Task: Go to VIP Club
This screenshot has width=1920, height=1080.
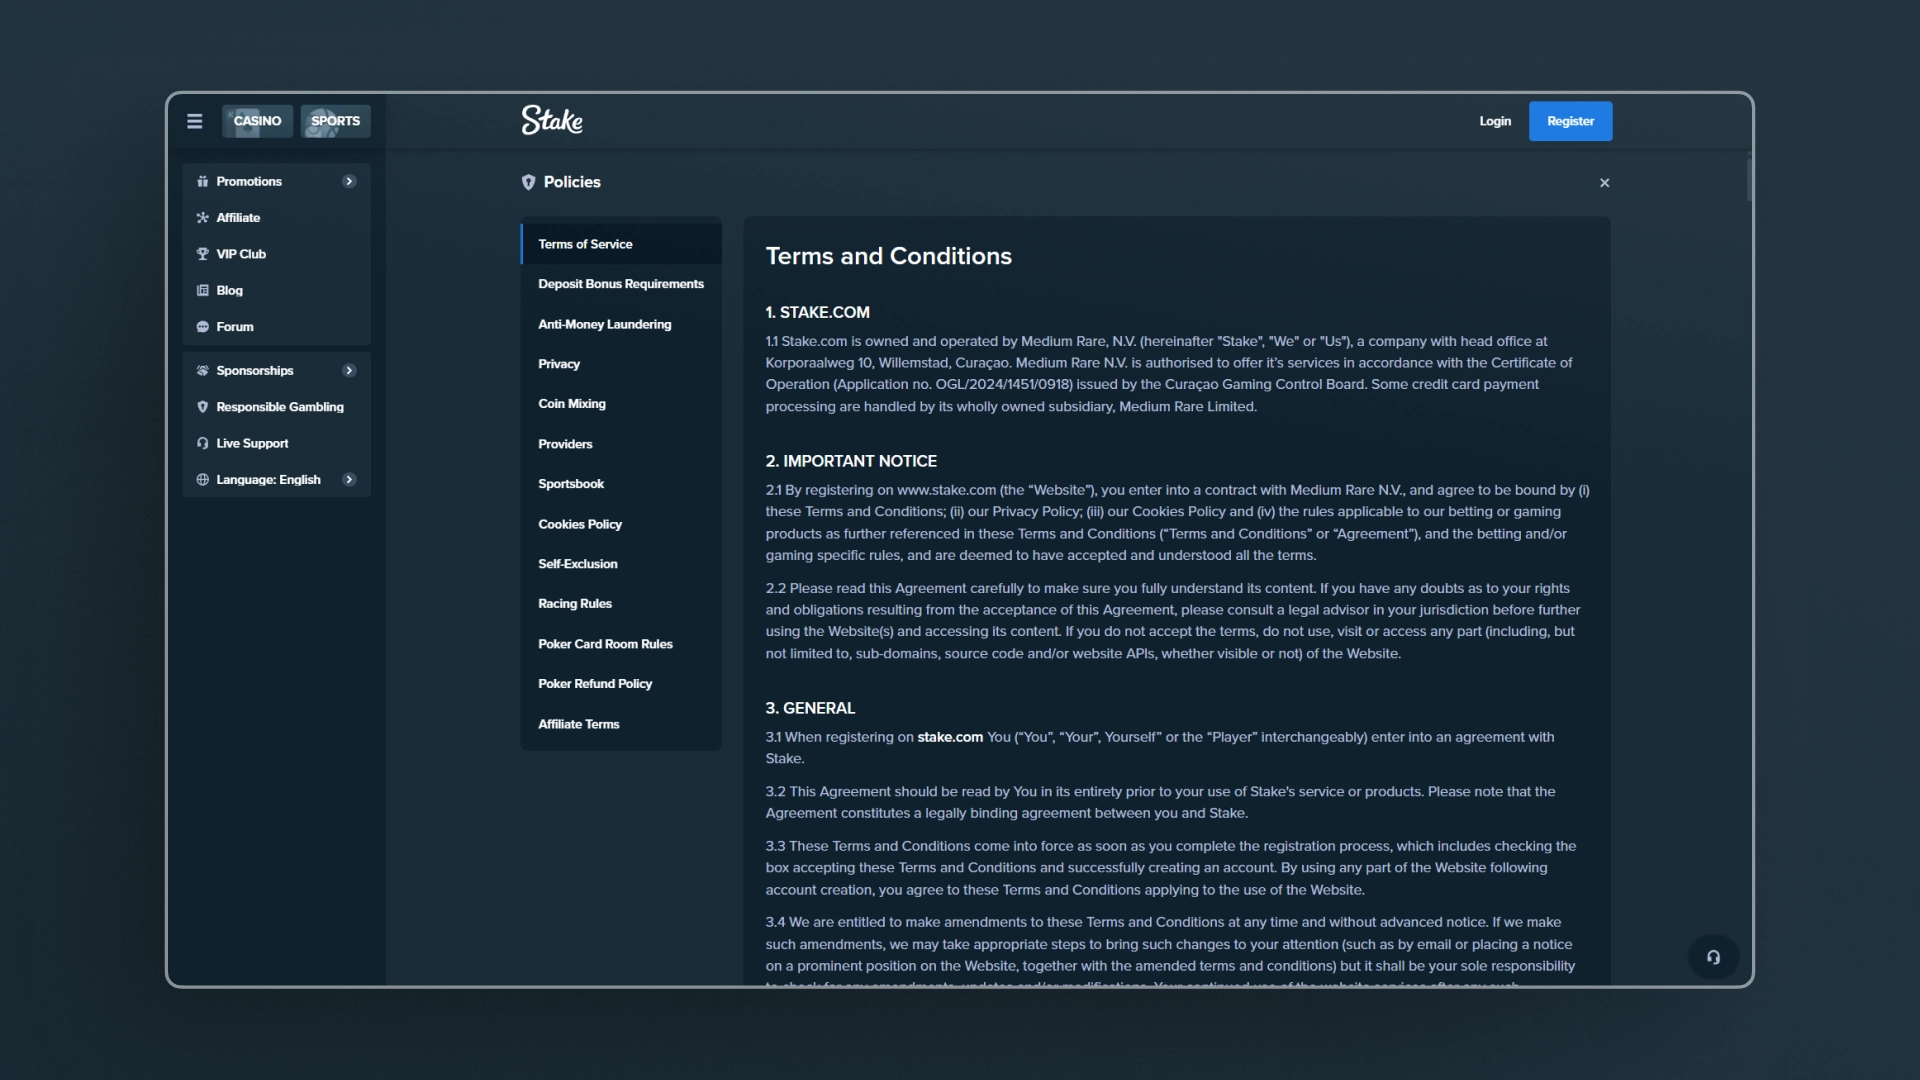Action: pyautogui.click(x=276, y=254)
